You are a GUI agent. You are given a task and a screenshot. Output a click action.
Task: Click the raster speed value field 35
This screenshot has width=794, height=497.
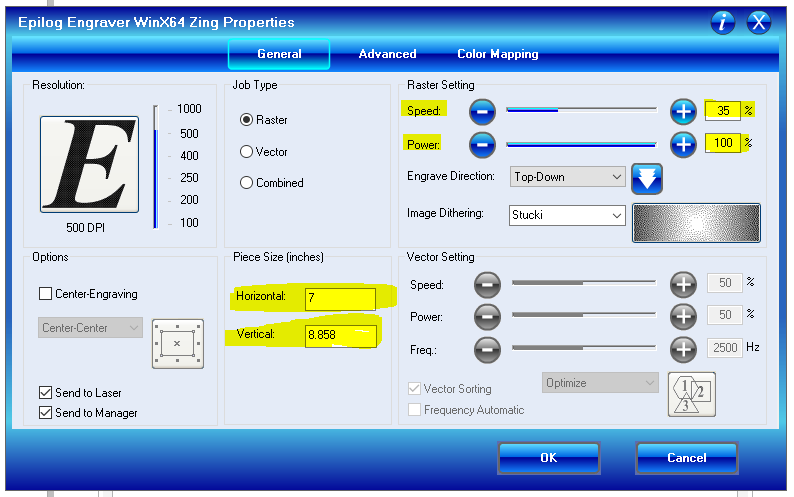click(723, 111)
